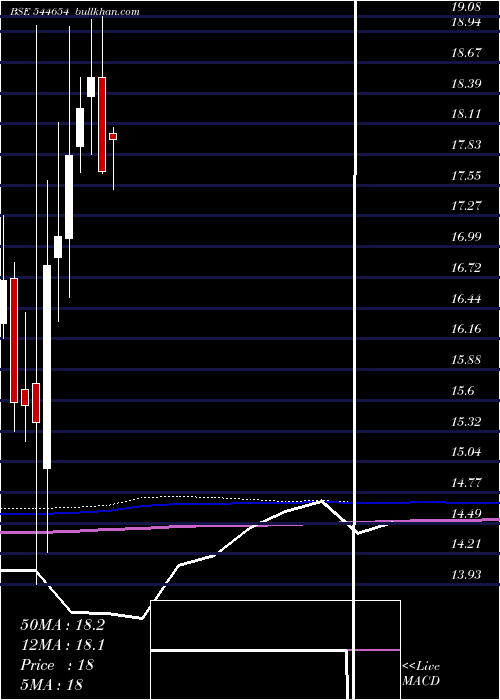
Task: Click the 50MA : 18.2 readout
Action: point(63,625)
